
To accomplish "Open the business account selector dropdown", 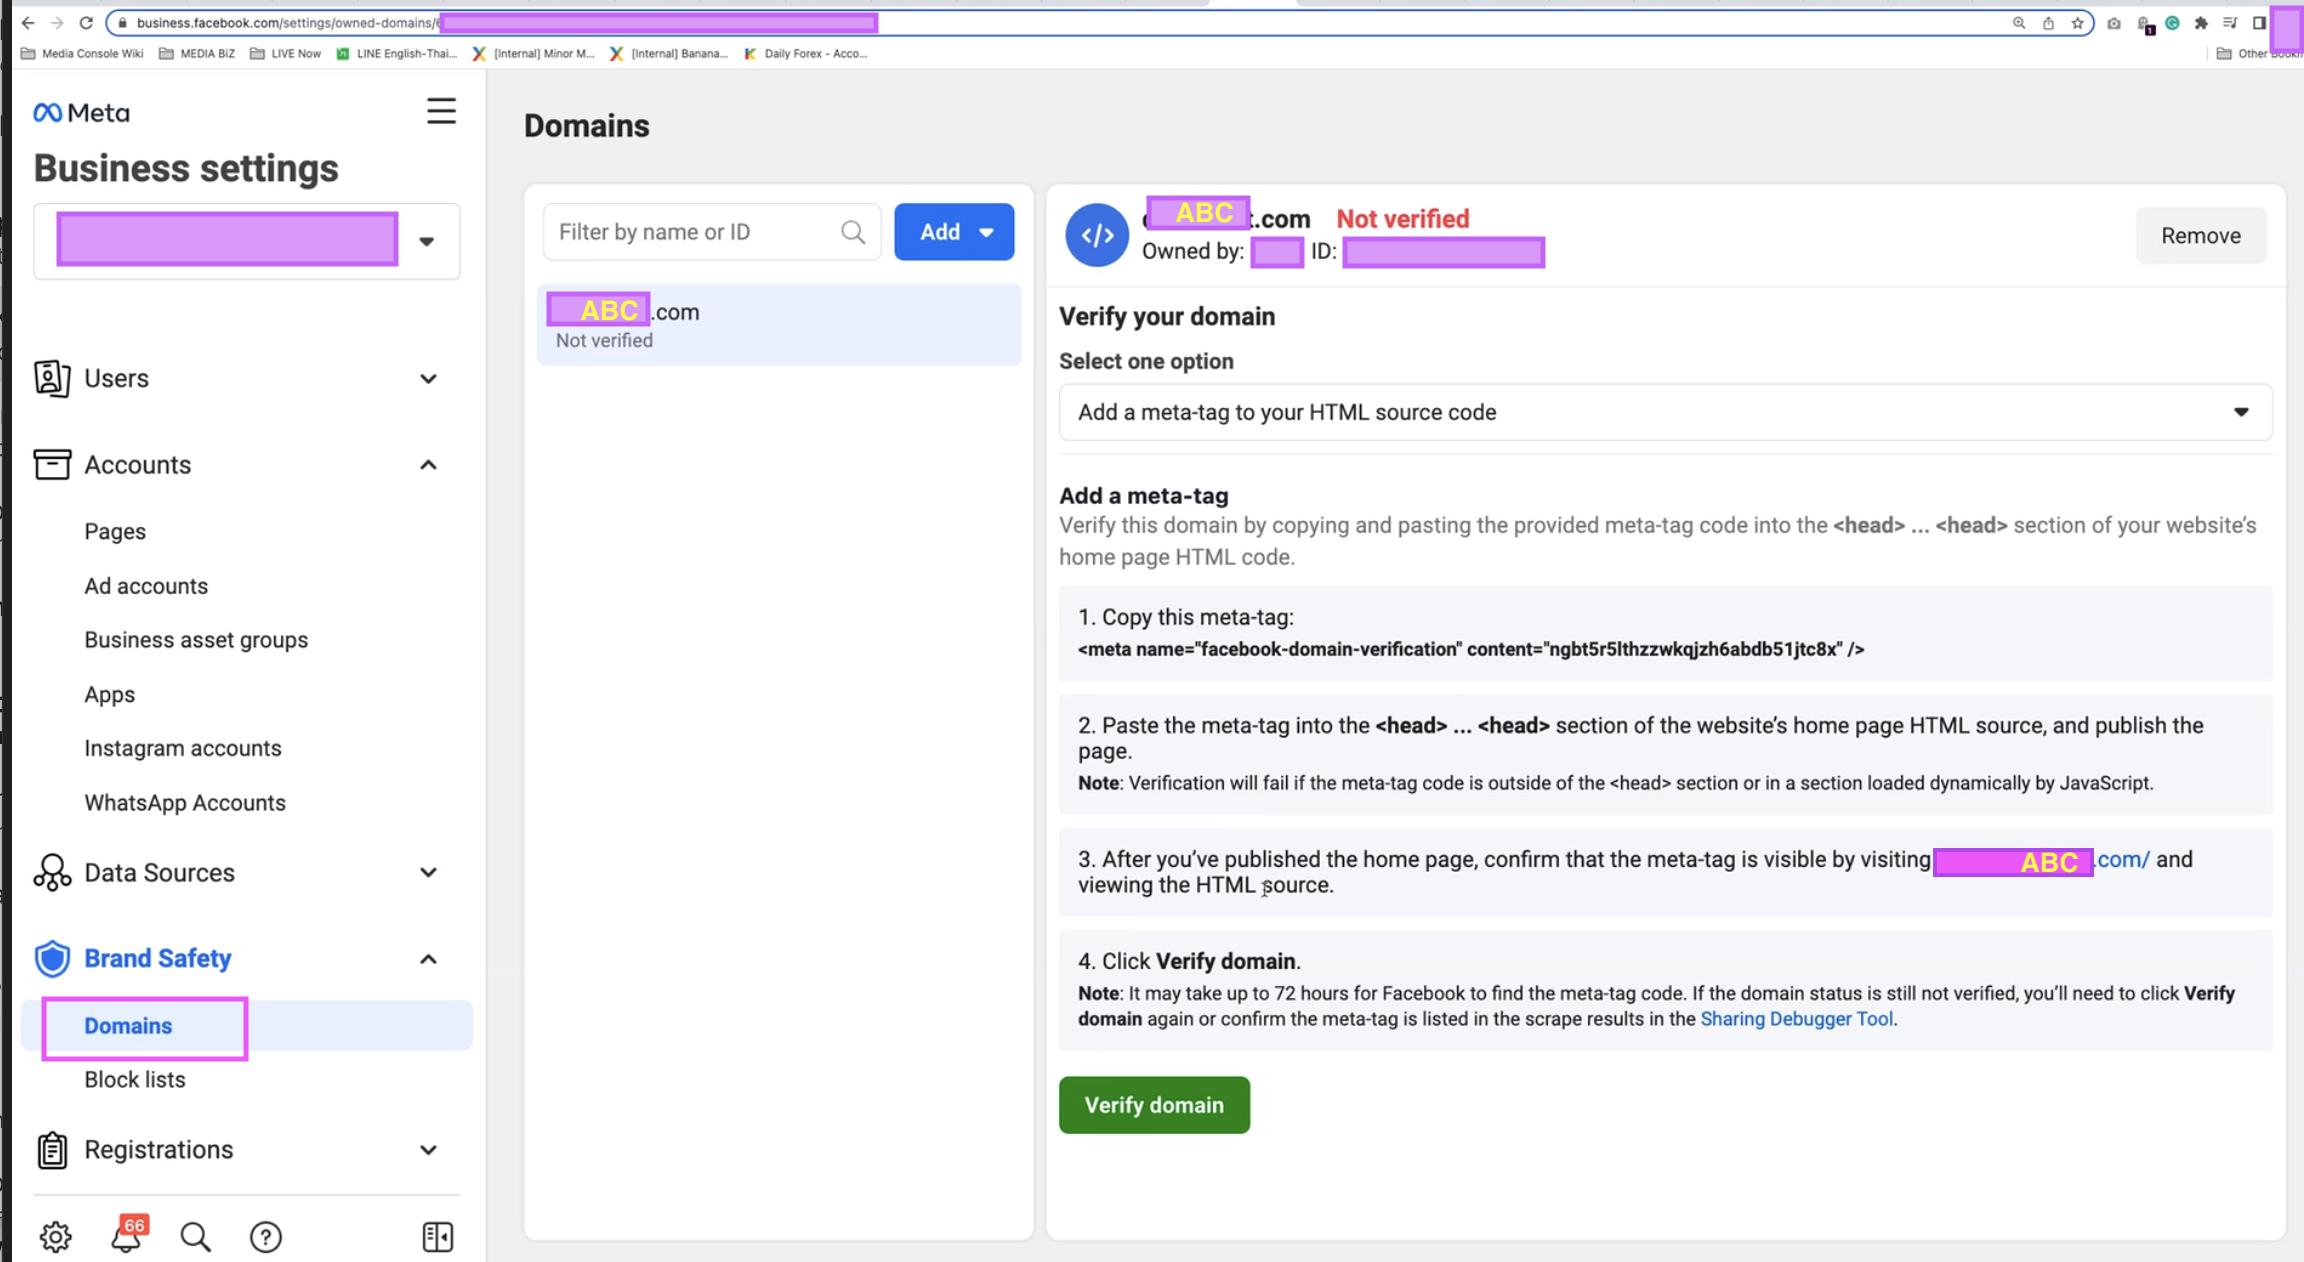I will pos(427,241).
